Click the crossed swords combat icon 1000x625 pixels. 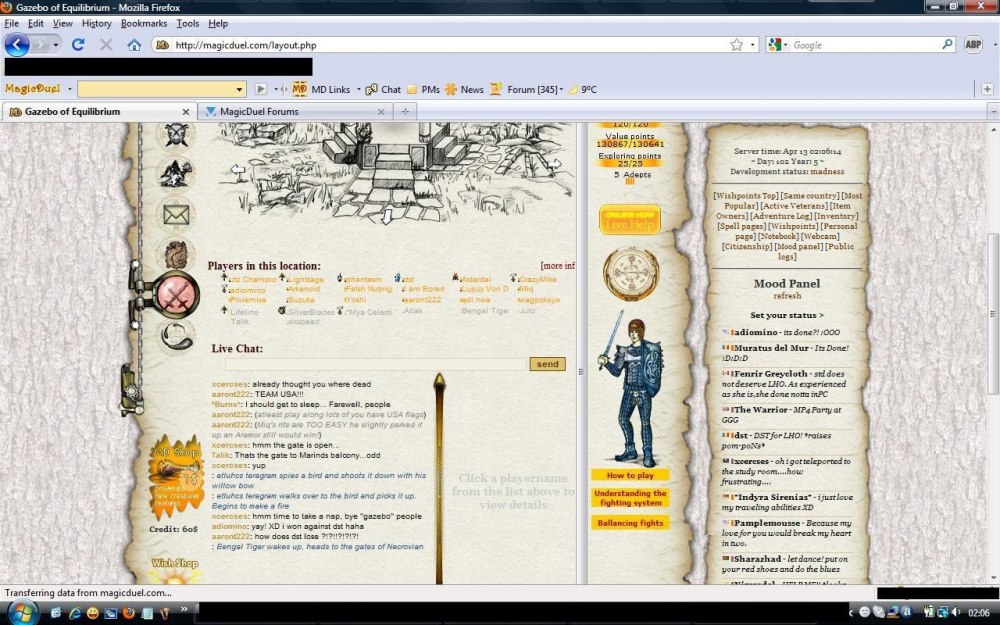[x=177, y=296]
